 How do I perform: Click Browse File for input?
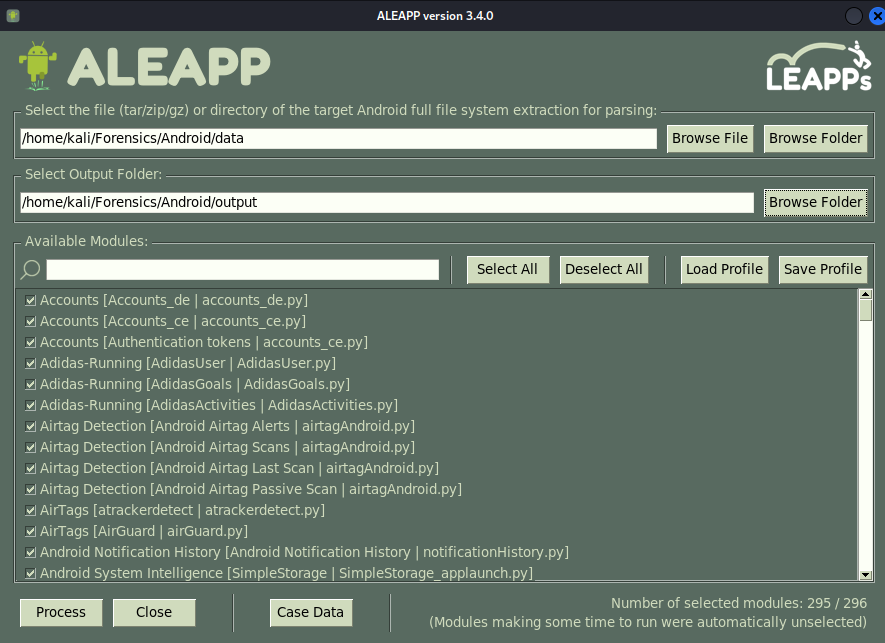tap(710, 138)
